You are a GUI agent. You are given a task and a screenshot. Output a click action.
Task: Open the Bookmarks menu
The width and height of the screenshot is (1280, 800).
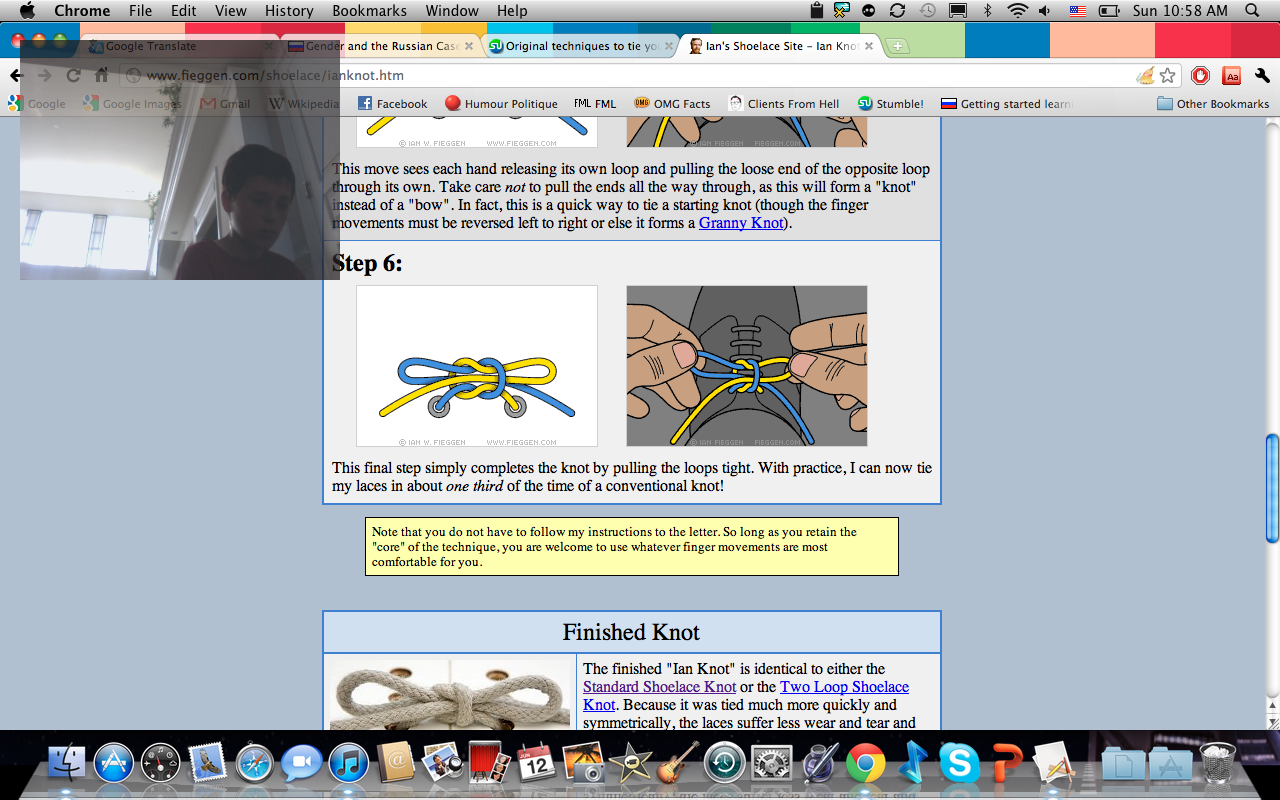coord(370,11)
